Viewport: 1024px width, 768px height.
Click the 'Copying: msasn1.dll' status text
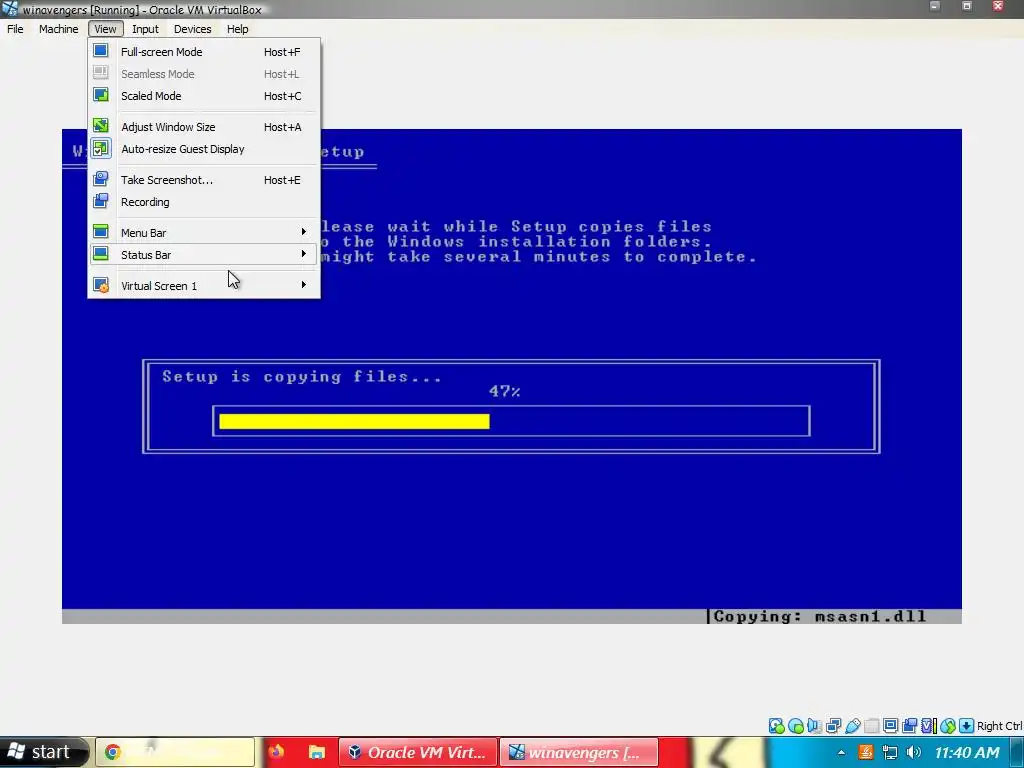click(x=820, y=616)
